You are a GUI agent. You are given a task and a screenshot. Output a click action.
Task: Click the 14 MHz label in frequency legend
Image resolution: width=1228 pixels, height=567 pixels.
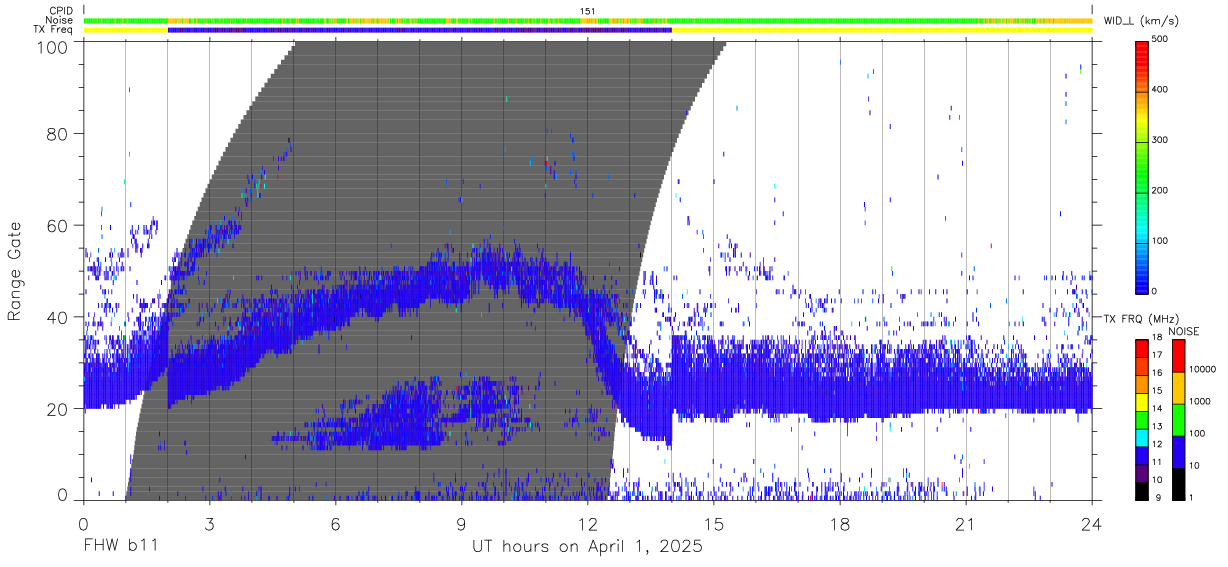(1156, 409)
